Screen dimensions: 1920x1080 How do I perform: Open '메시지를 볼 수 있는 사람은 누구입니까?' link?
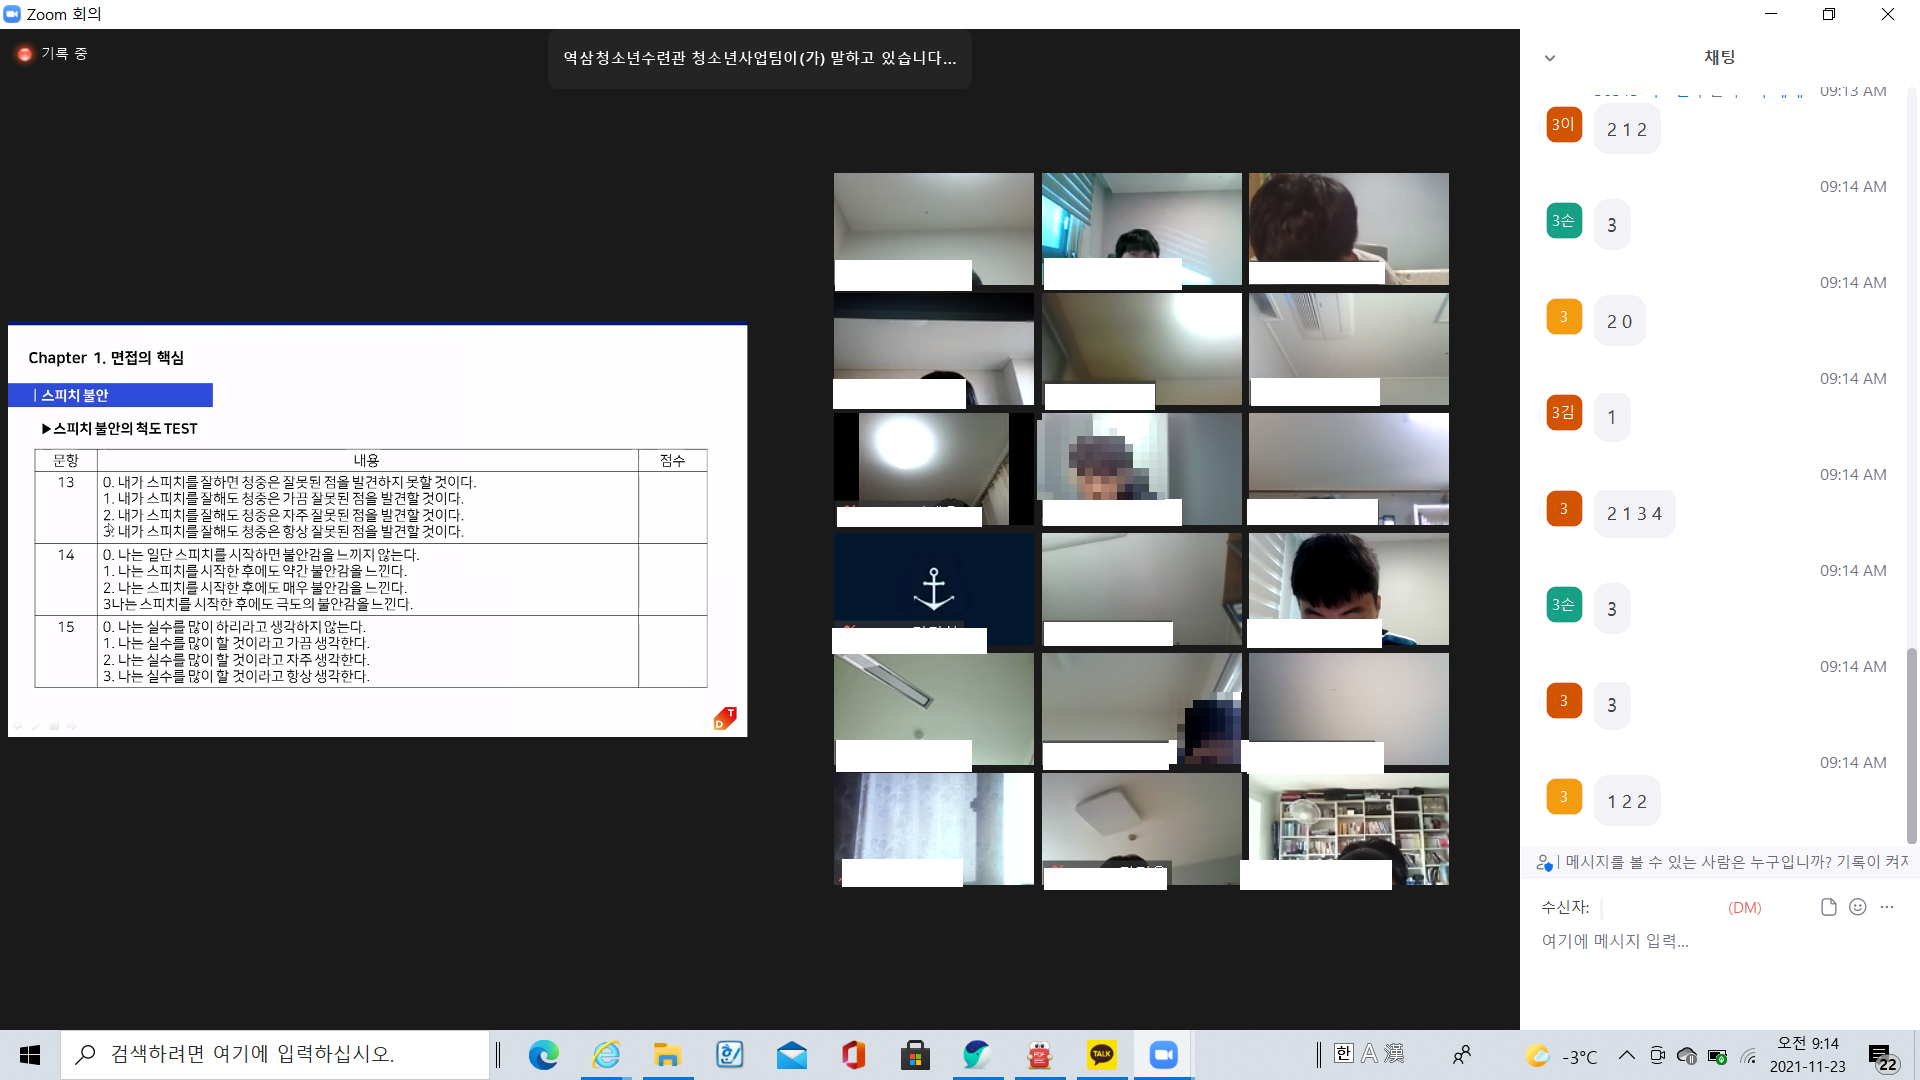click(1736, 862)
